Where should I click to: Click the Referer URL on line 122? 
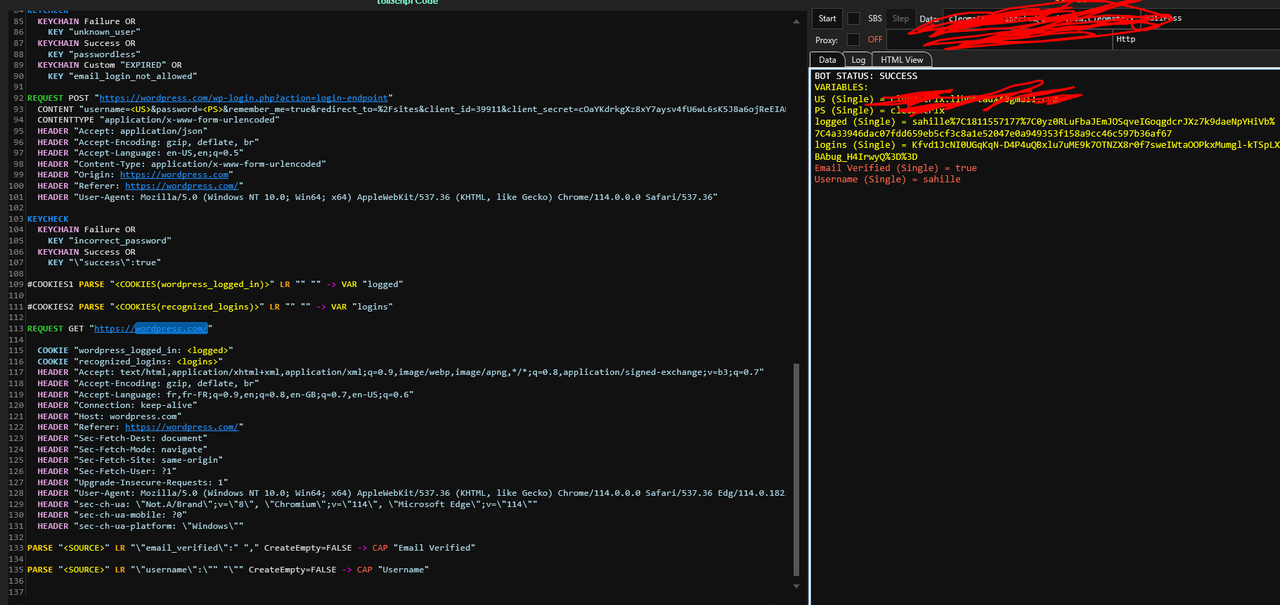(182, 427)
